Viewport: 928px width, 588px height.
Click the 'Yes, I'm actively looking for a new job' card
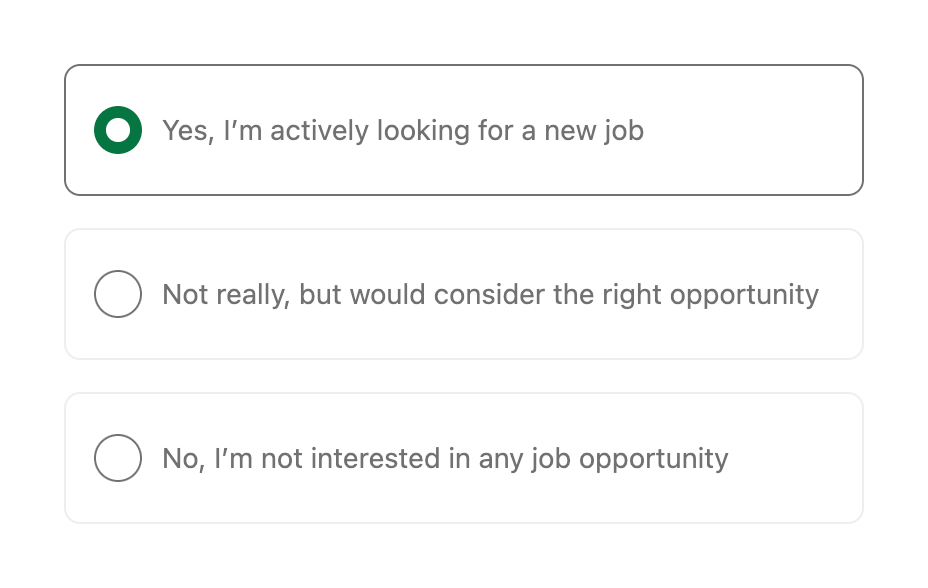pyautogui.click(x=464, y=130)
